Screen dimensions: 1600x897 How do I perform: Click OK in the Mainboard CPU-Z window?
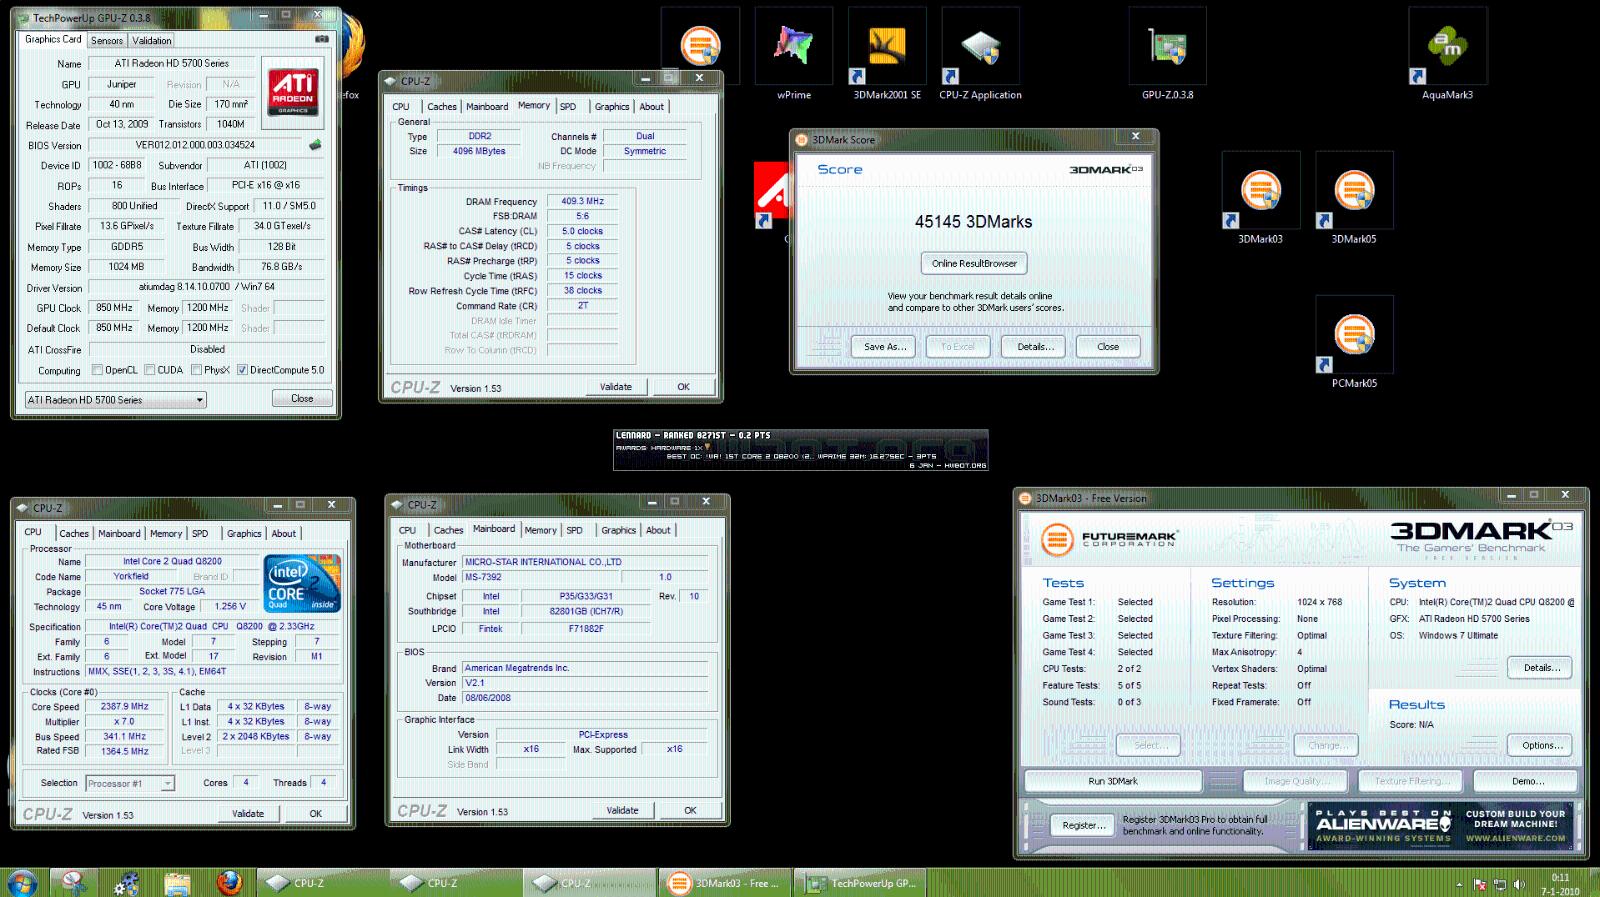tap(690, 810)
